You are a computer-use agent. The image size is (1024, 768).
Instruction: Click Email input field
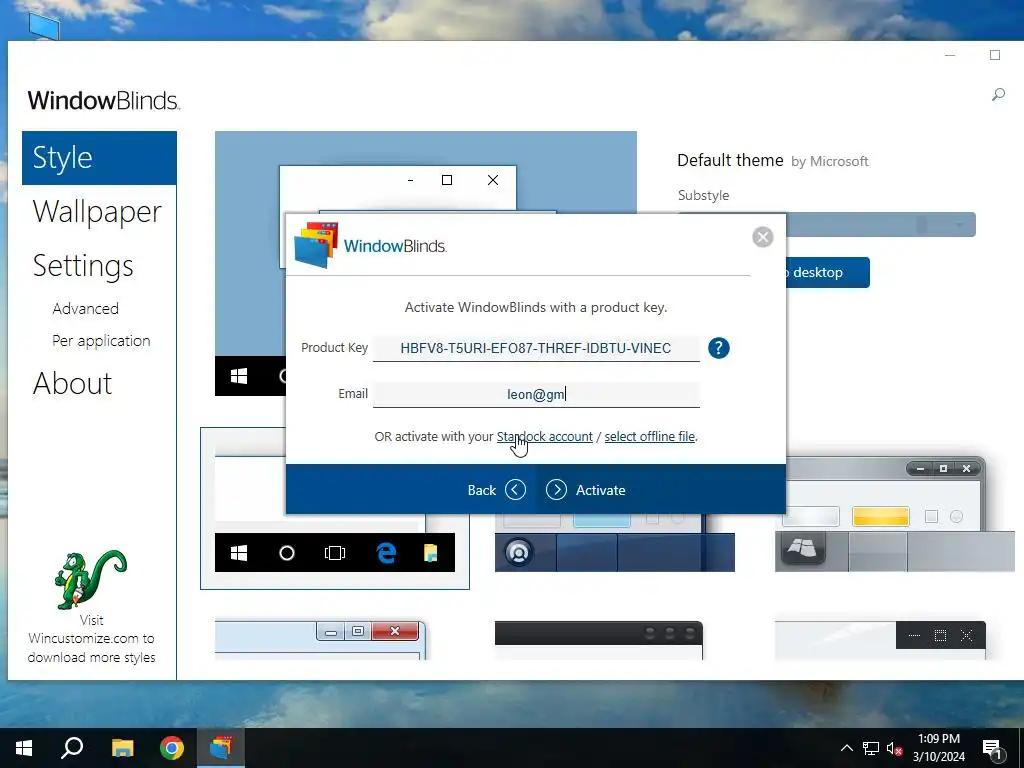point(536,394)
